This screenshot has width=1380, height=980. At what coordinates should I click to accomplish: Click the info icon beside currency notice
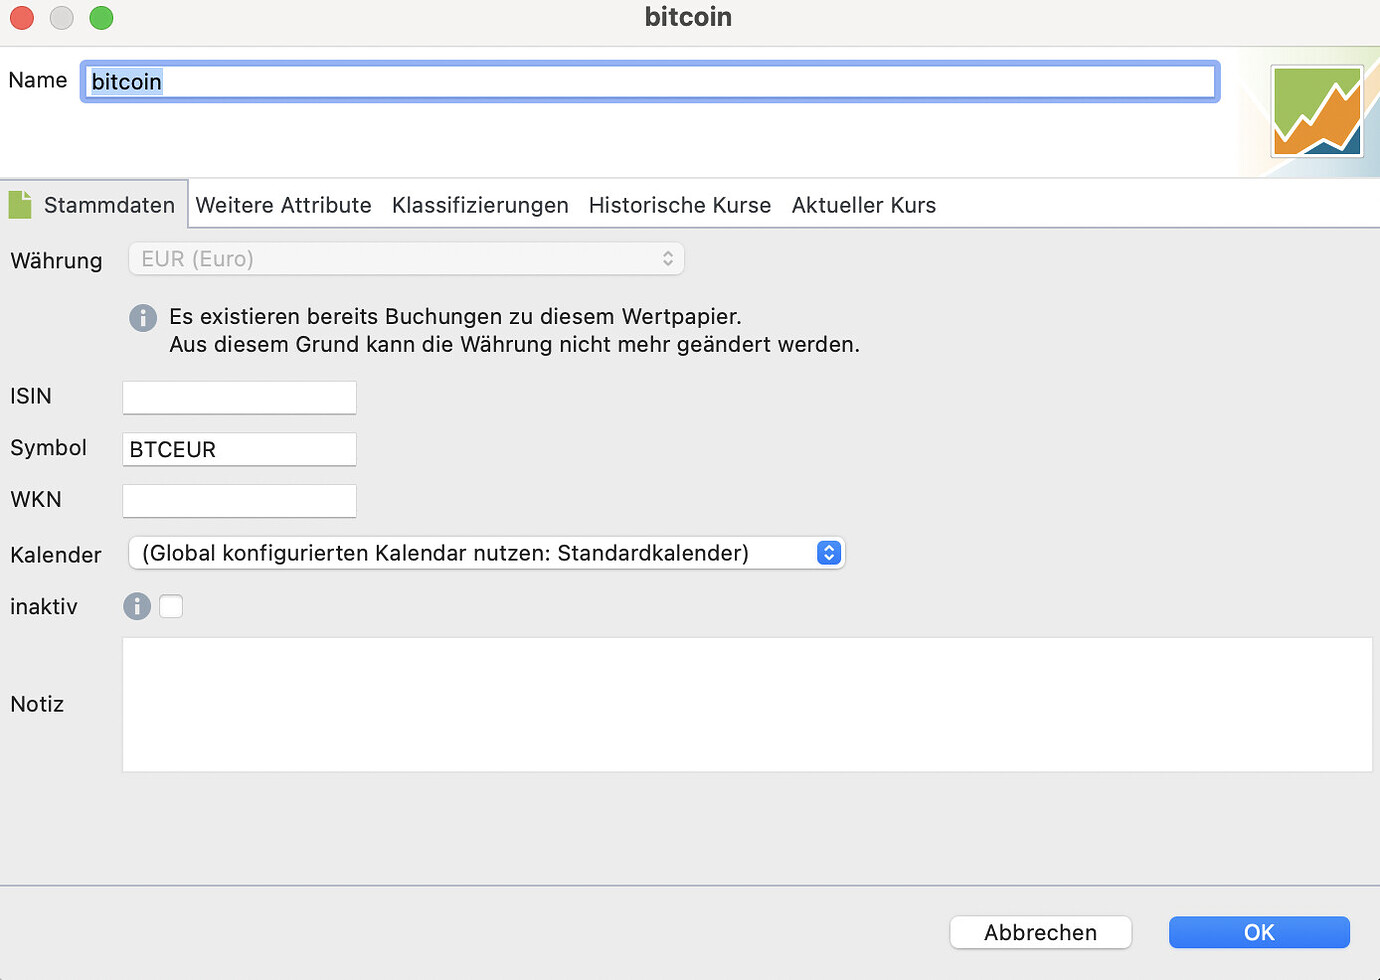point(143,318)
